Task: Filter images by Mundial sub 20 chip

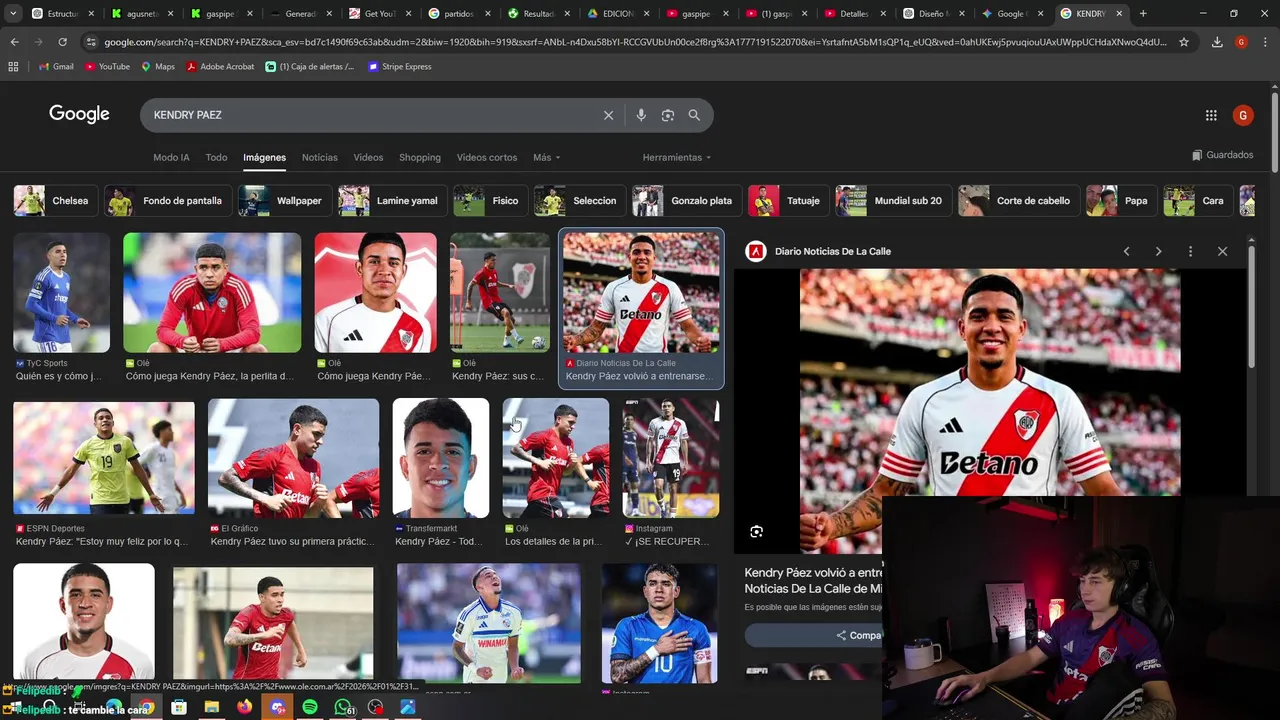Action: 893,201
